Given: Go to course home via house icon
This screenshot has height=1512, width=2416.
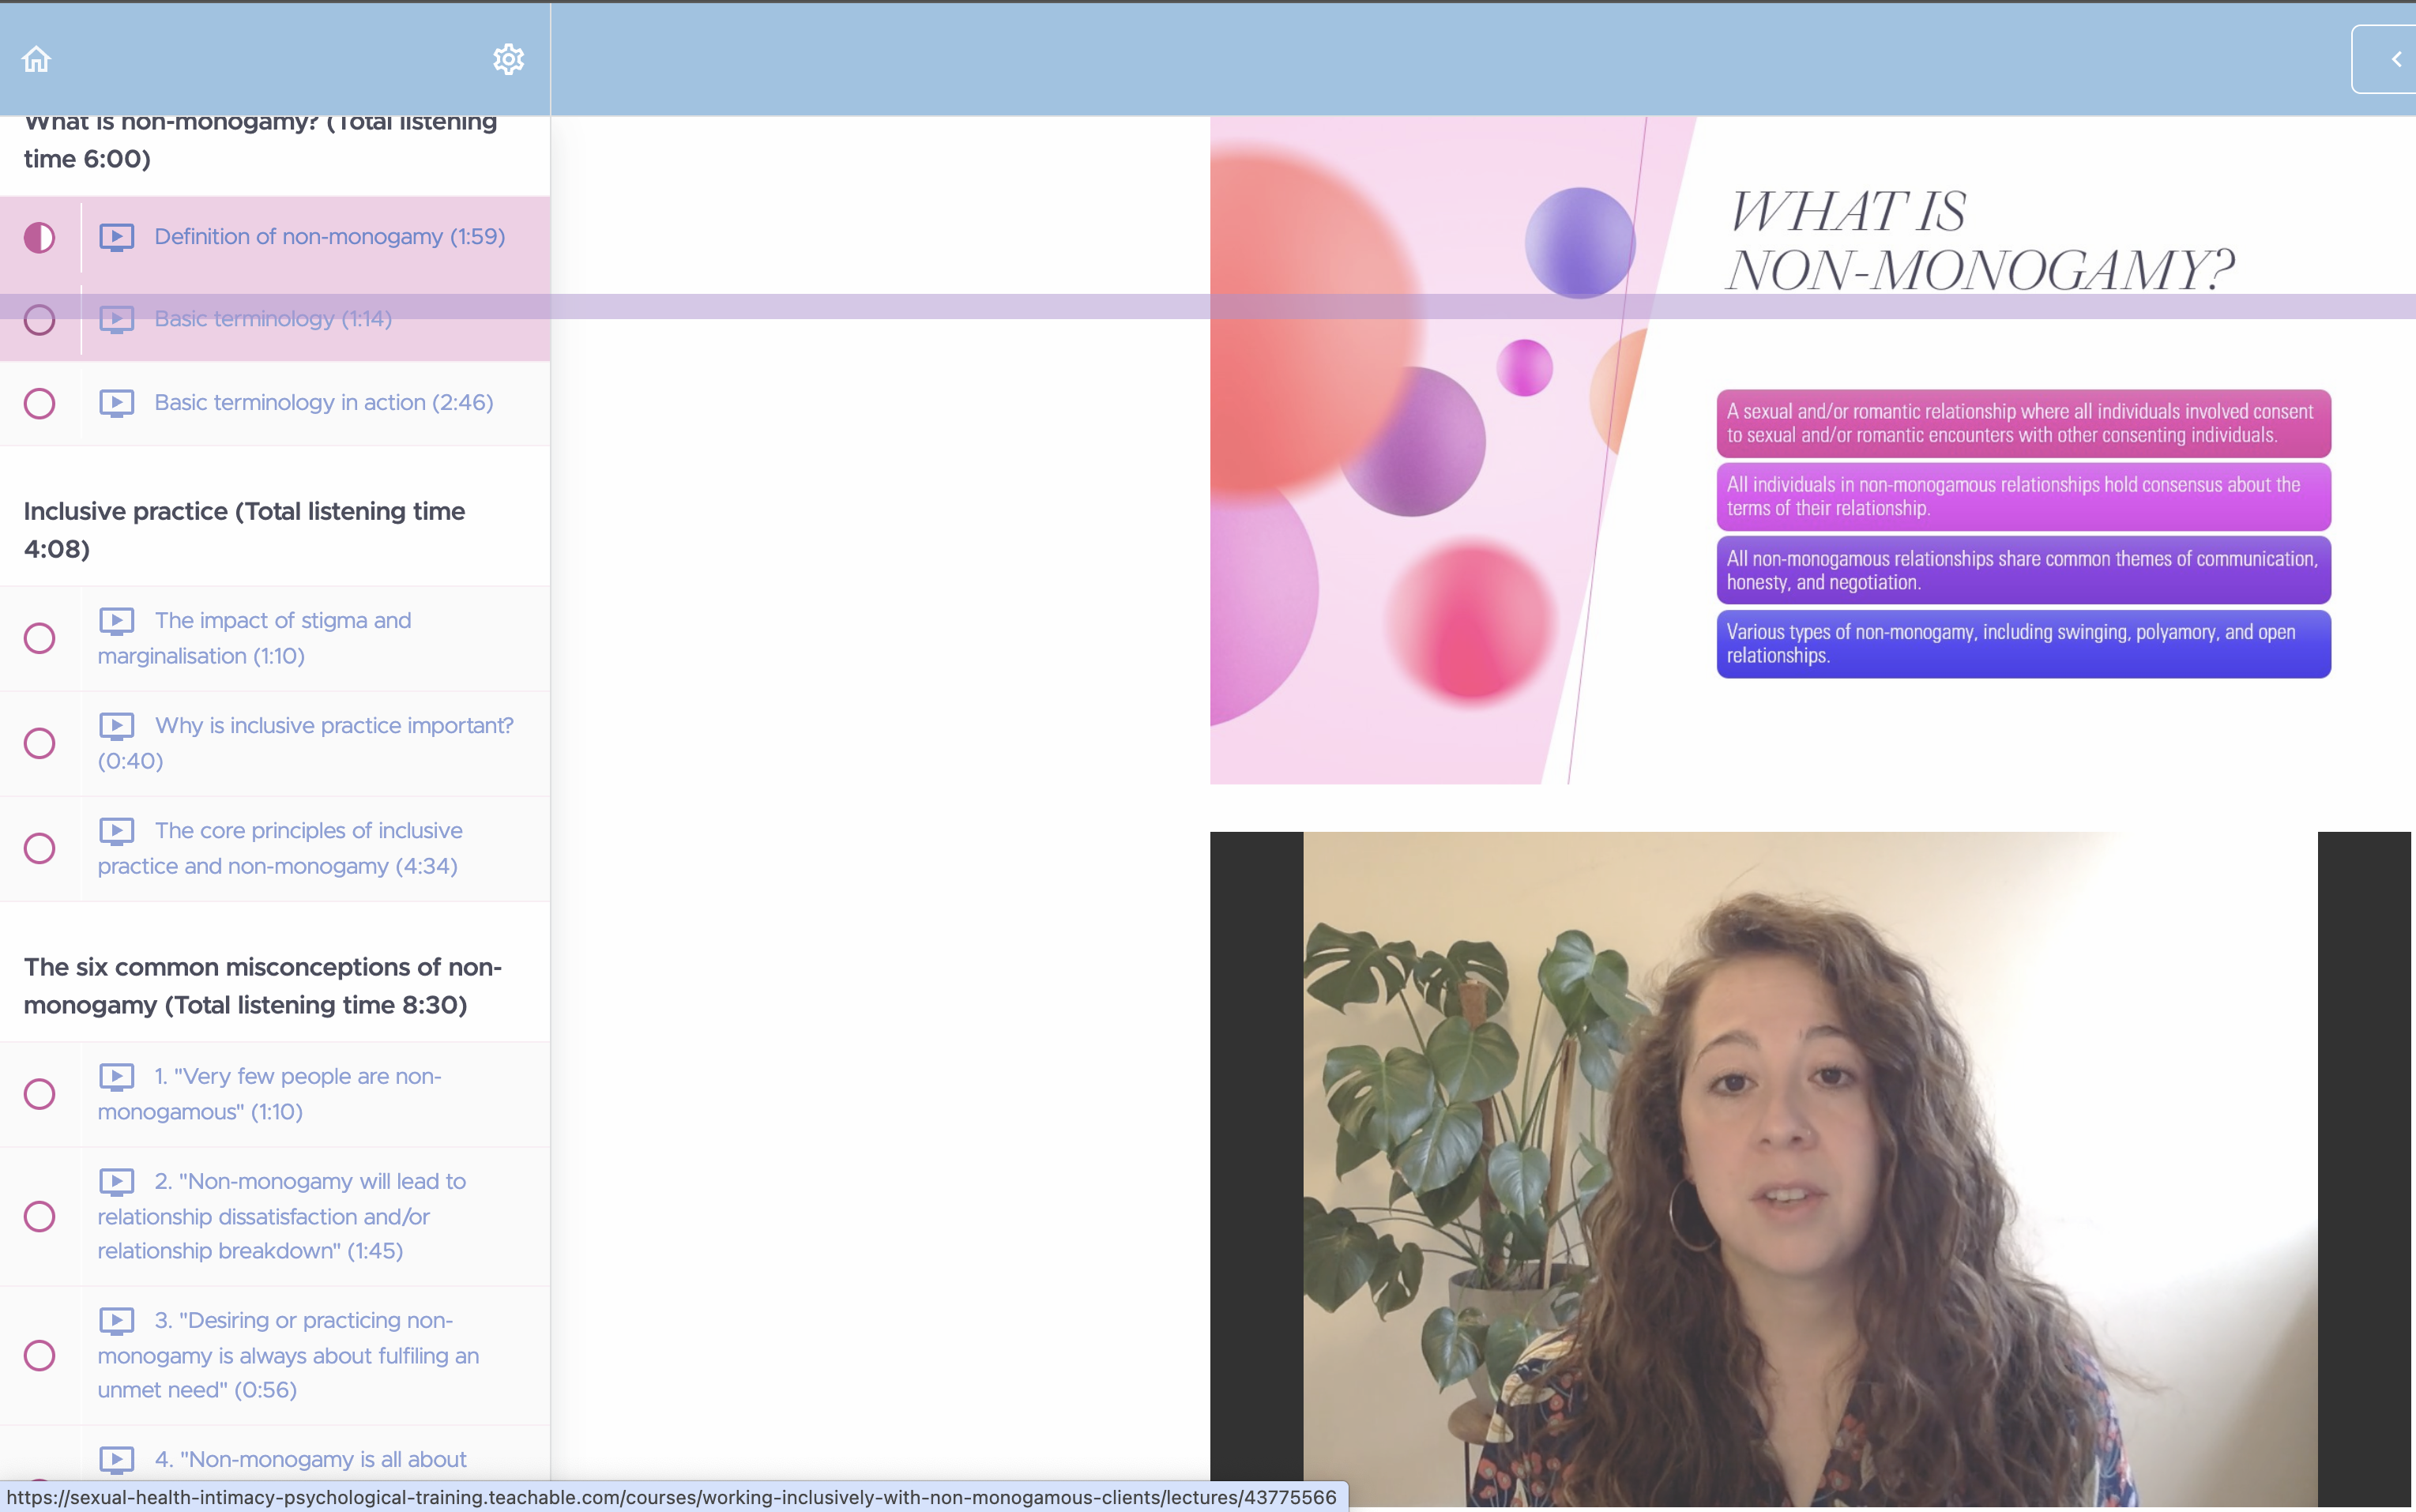Looking at the screenshot, I should pos(36,59).
